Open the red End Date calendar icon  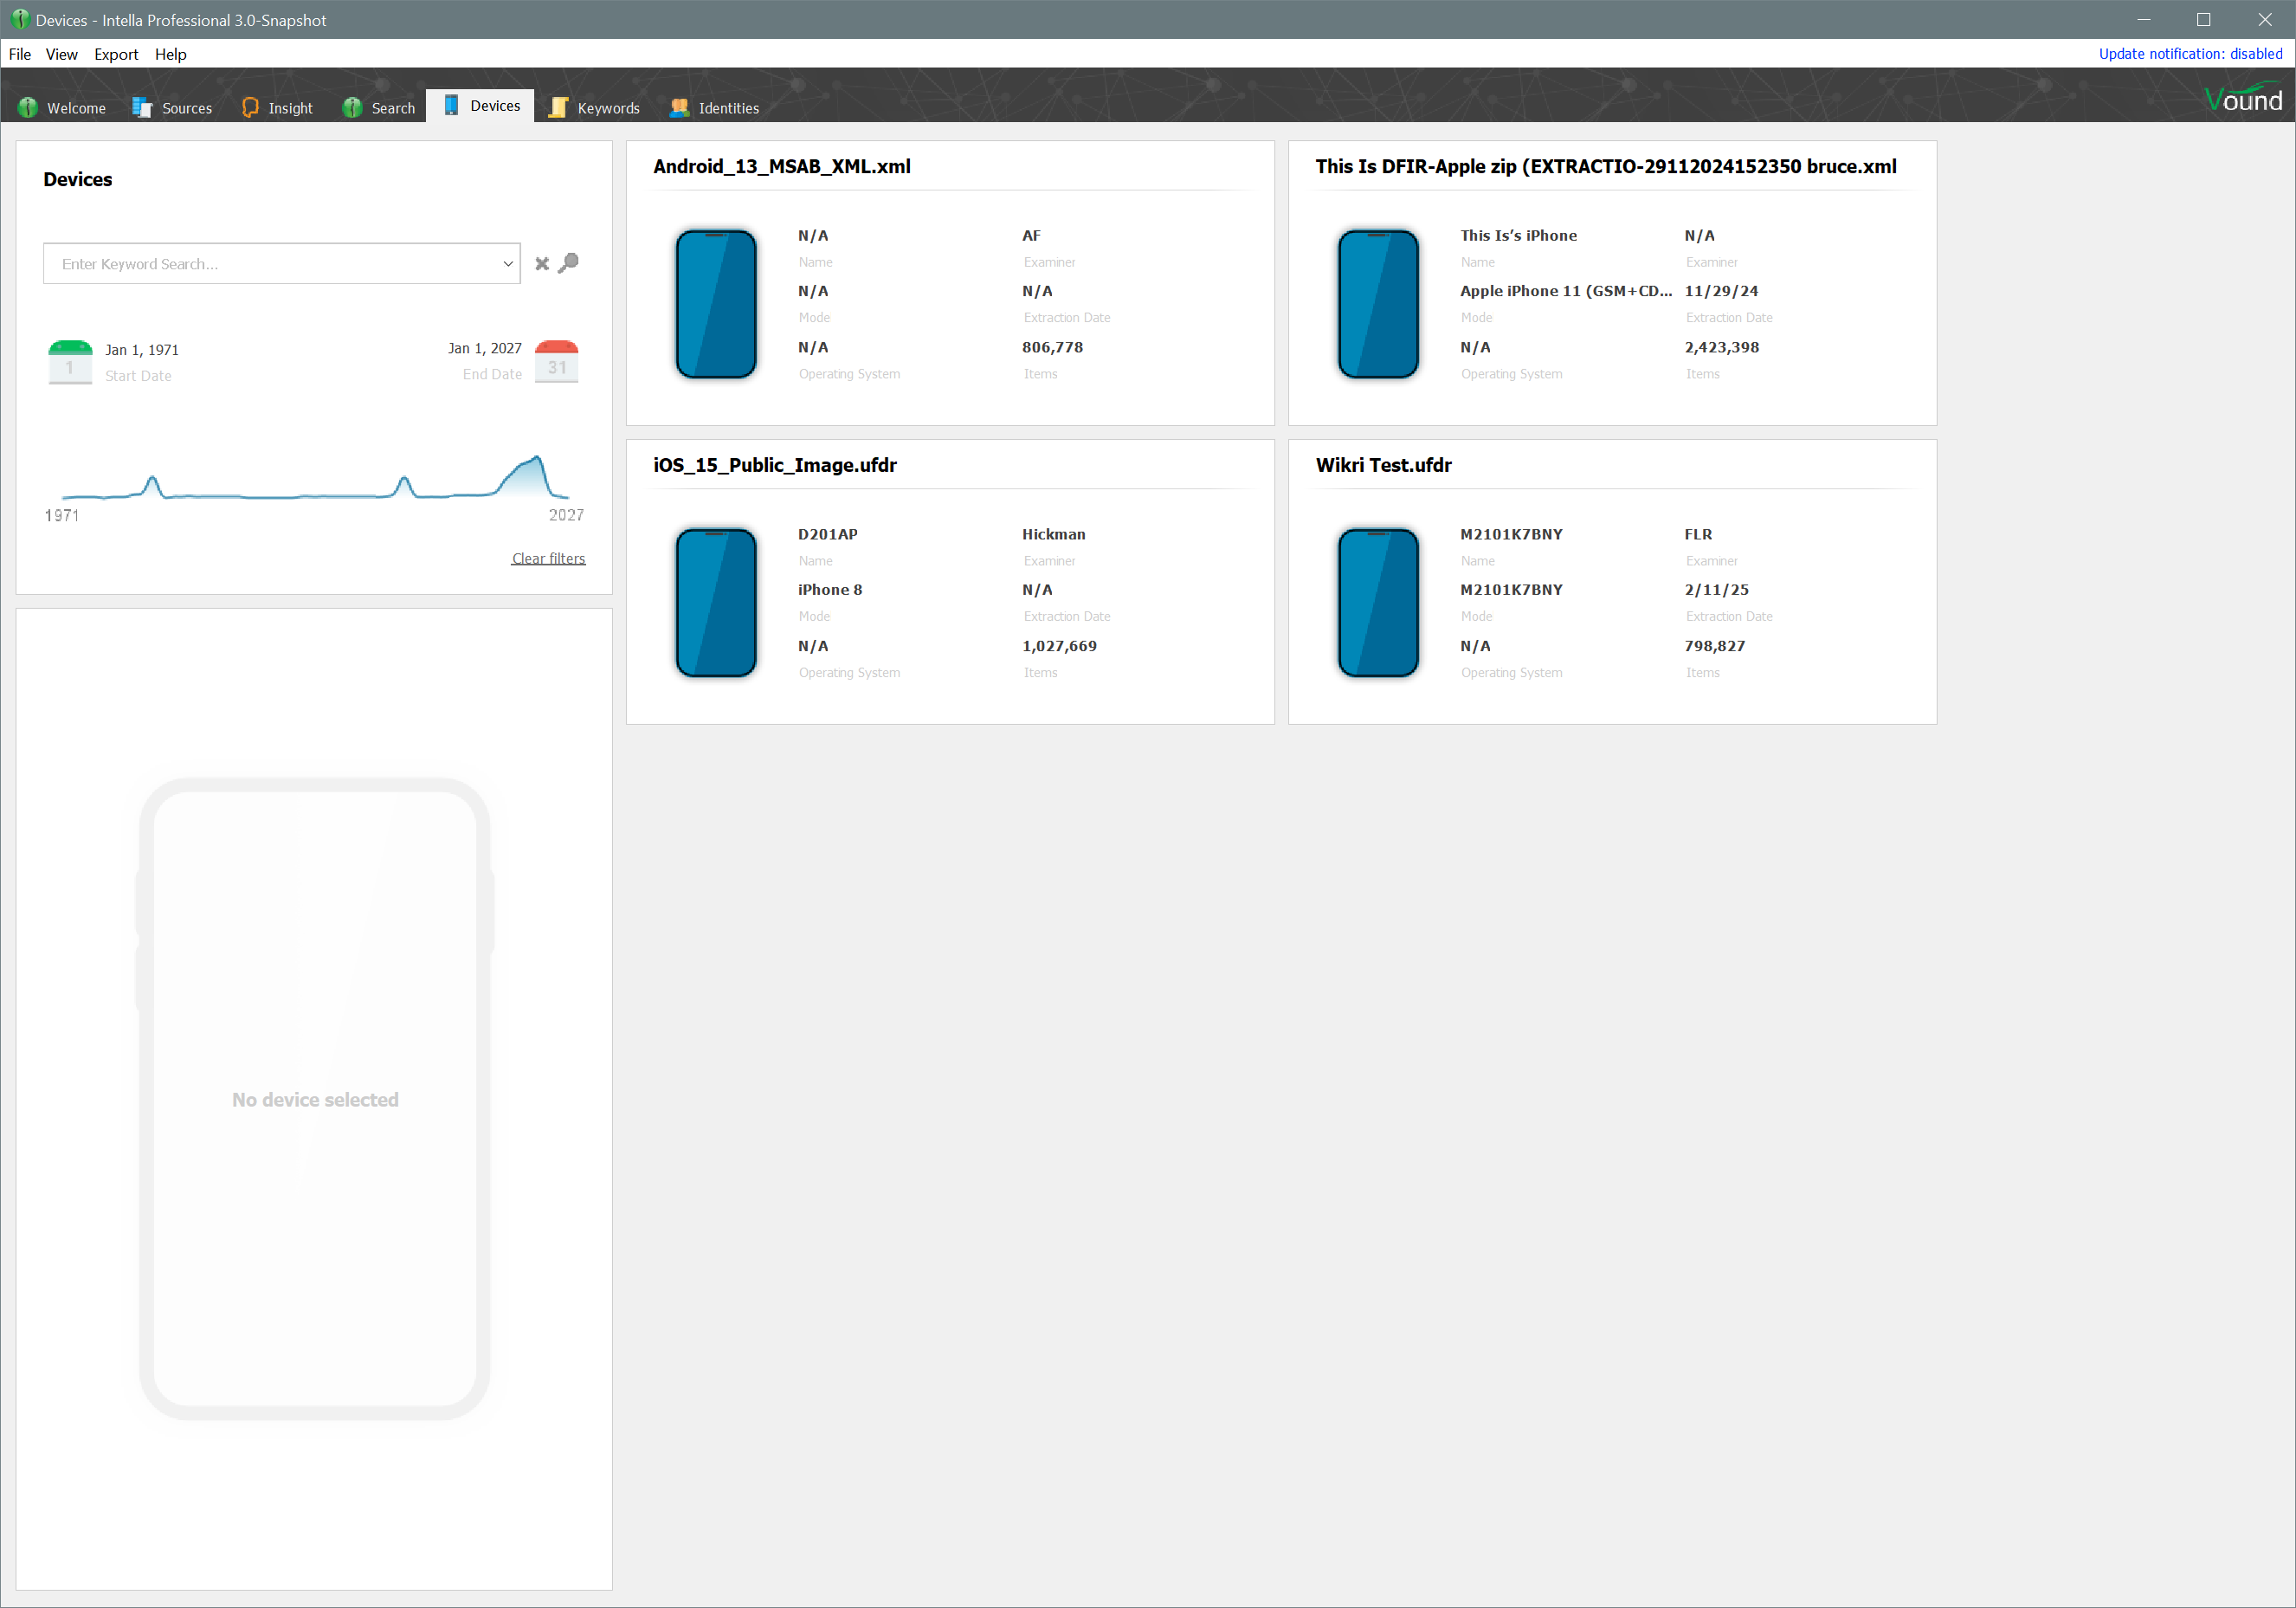[x=556, y=362]
